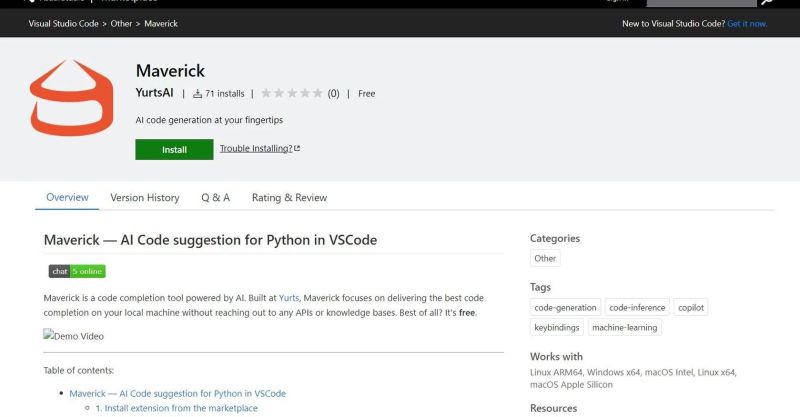The height and width of the screenshot is (417, 800).
Task: Click the installs download icon
Action: click(197, 94)
